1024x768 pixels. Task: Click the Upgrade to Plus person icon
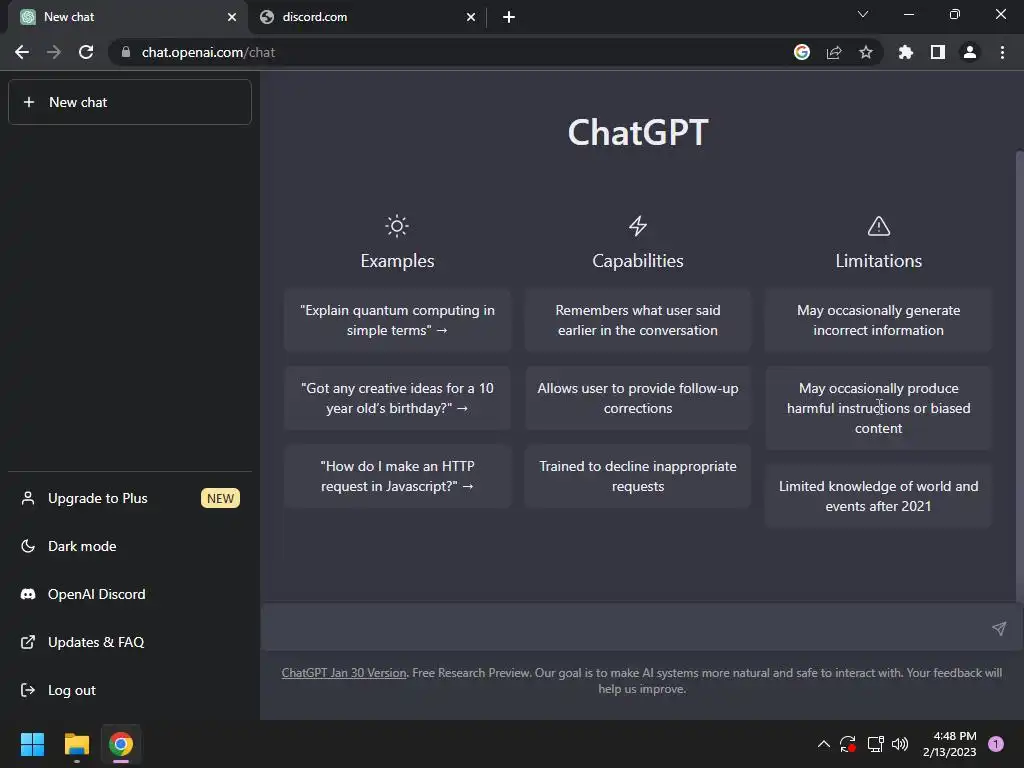(x=27, y=498)
